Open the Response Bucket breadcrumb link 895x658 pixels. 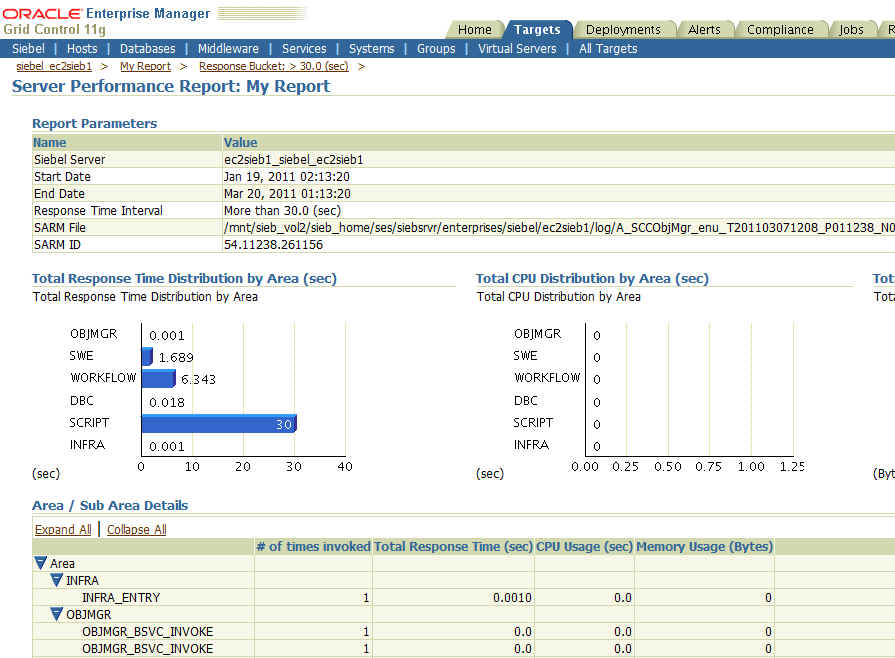click(274, 66)
